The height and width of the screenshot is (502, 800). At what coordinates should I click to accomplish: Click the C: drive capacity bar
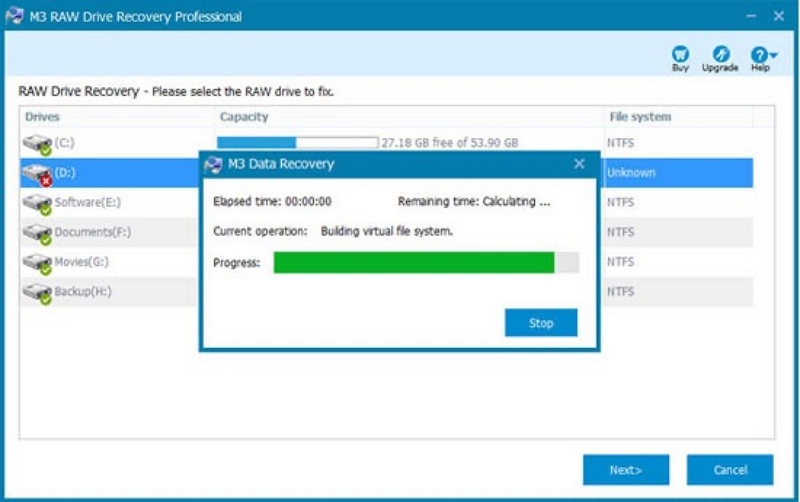point(297,142)
